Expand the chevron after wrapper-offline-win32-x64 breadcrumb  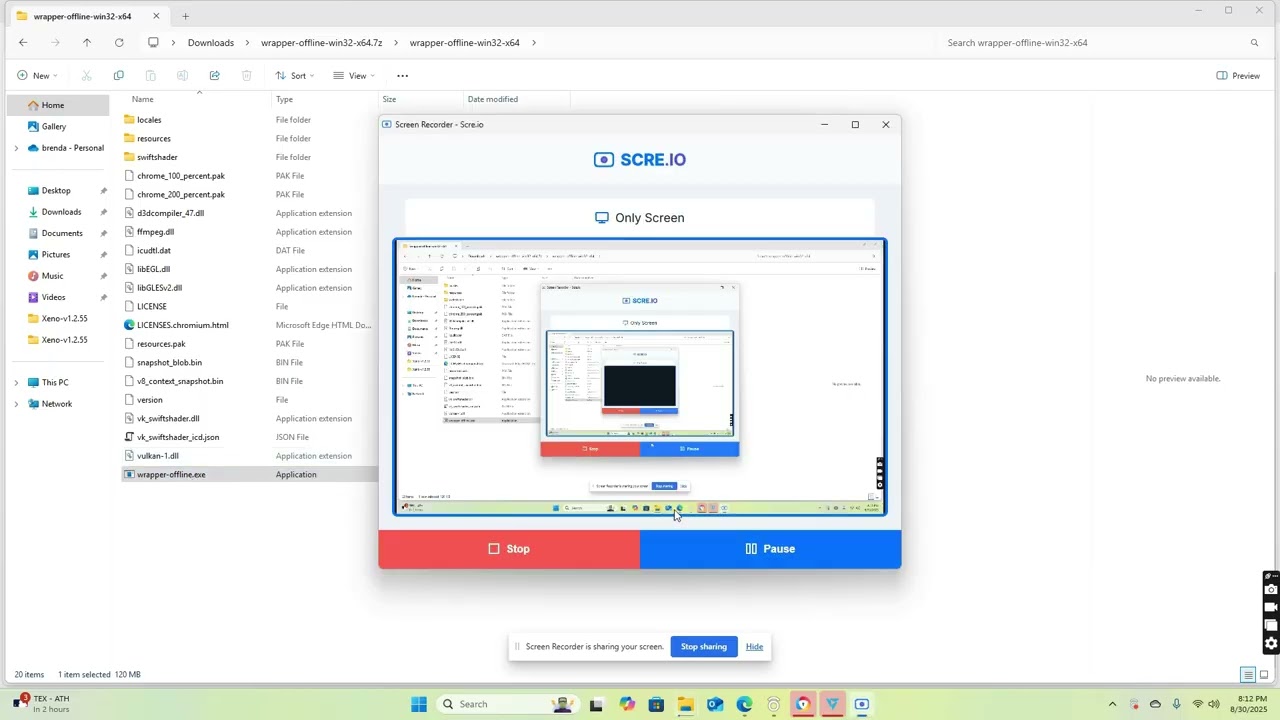534,43
